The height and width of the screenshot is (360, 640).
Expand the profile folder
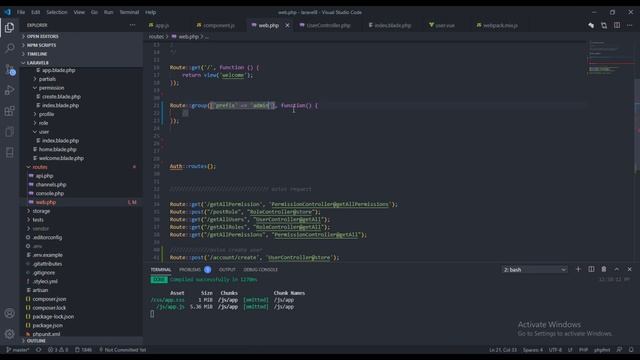46,114
